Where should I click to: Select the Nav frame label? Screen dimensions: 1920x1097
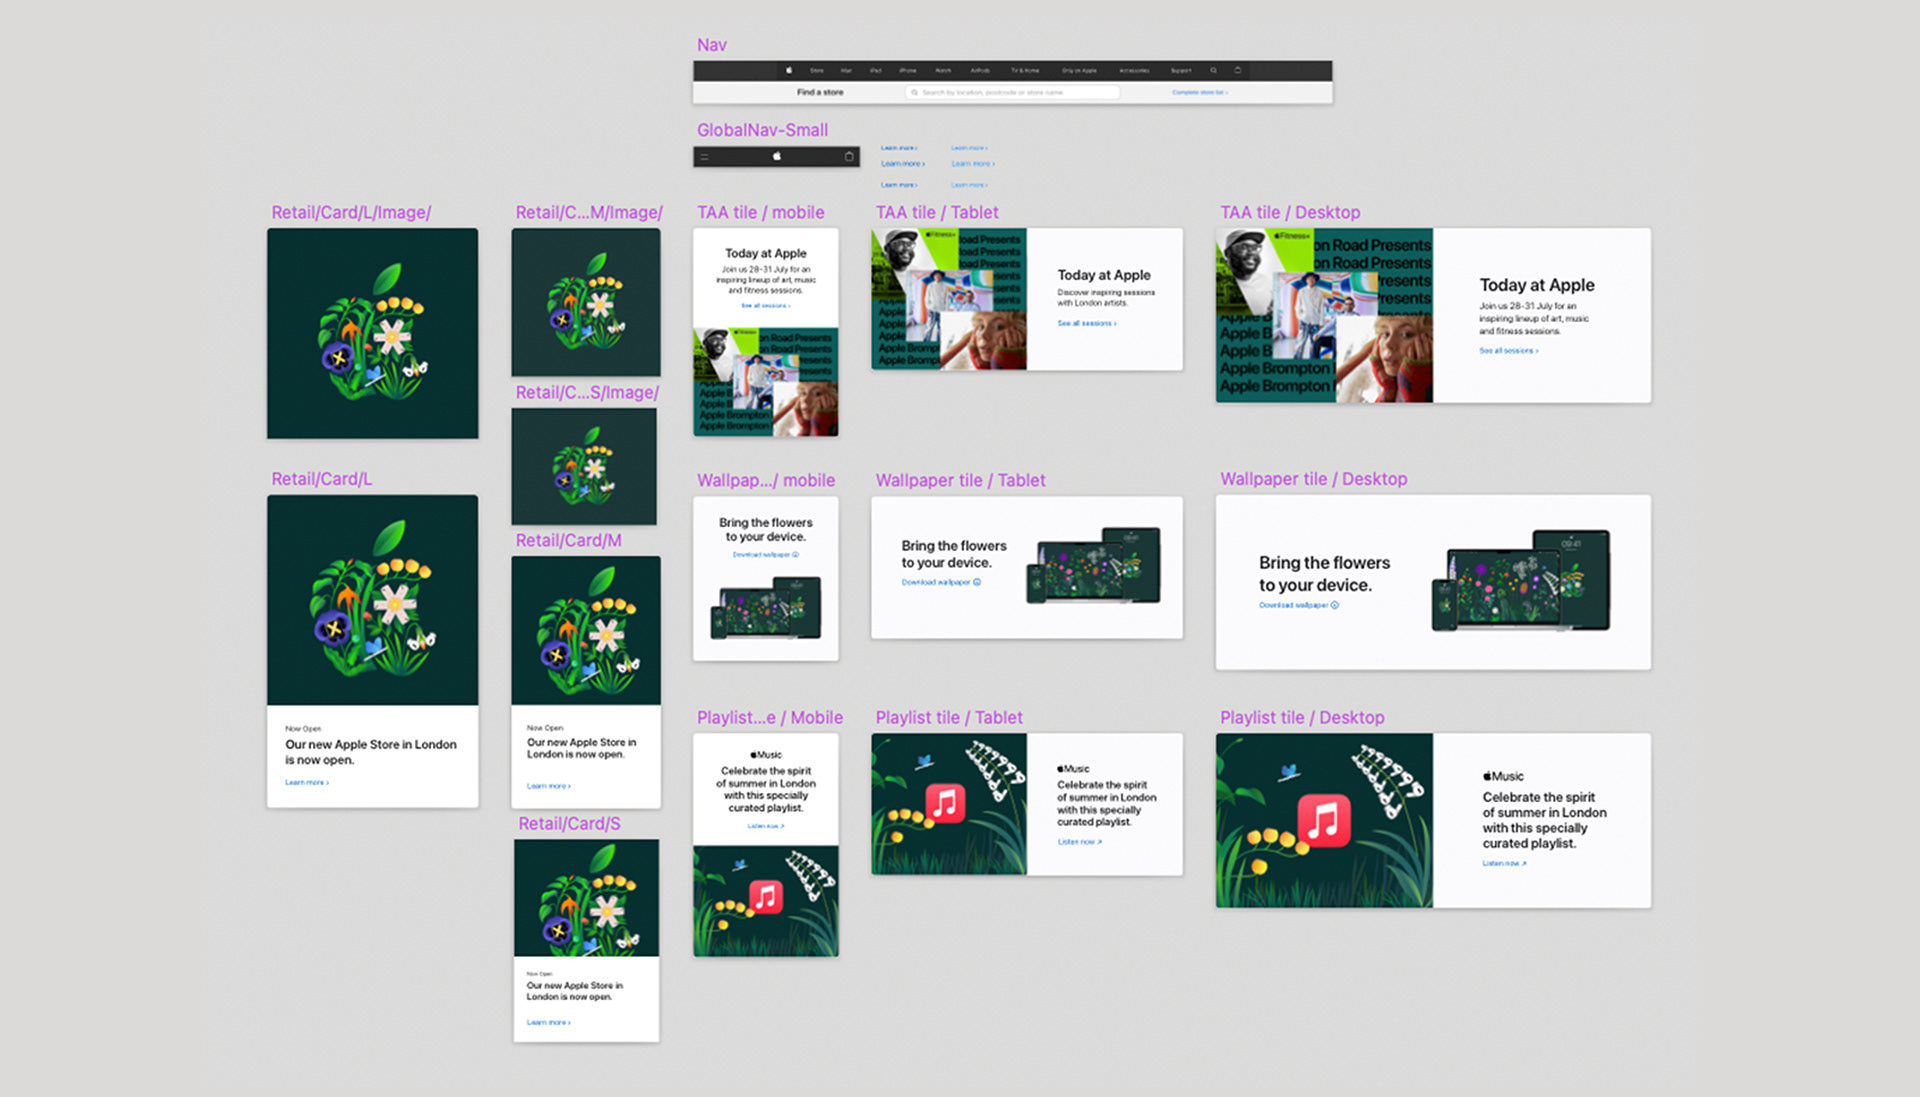pos(711,45)
